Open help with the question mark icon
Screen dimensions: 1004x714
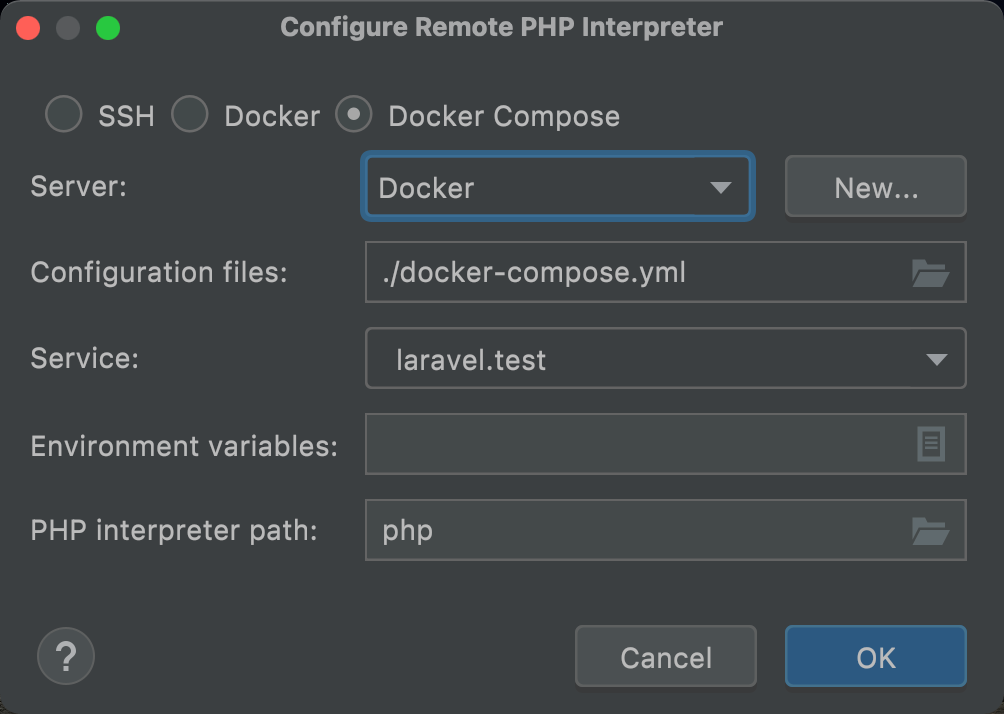[x=66, y=657]
